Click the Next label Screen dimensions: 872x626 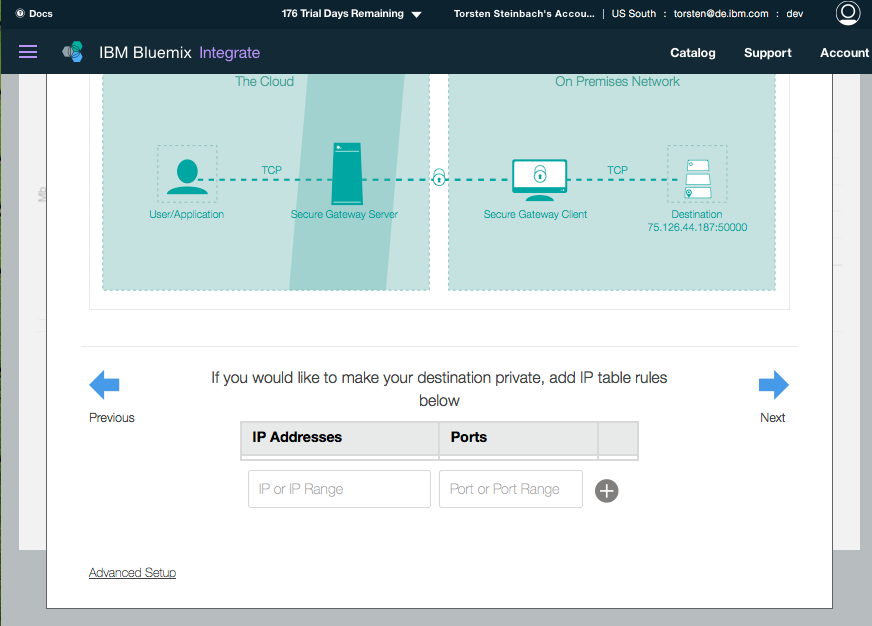[772, 418]
